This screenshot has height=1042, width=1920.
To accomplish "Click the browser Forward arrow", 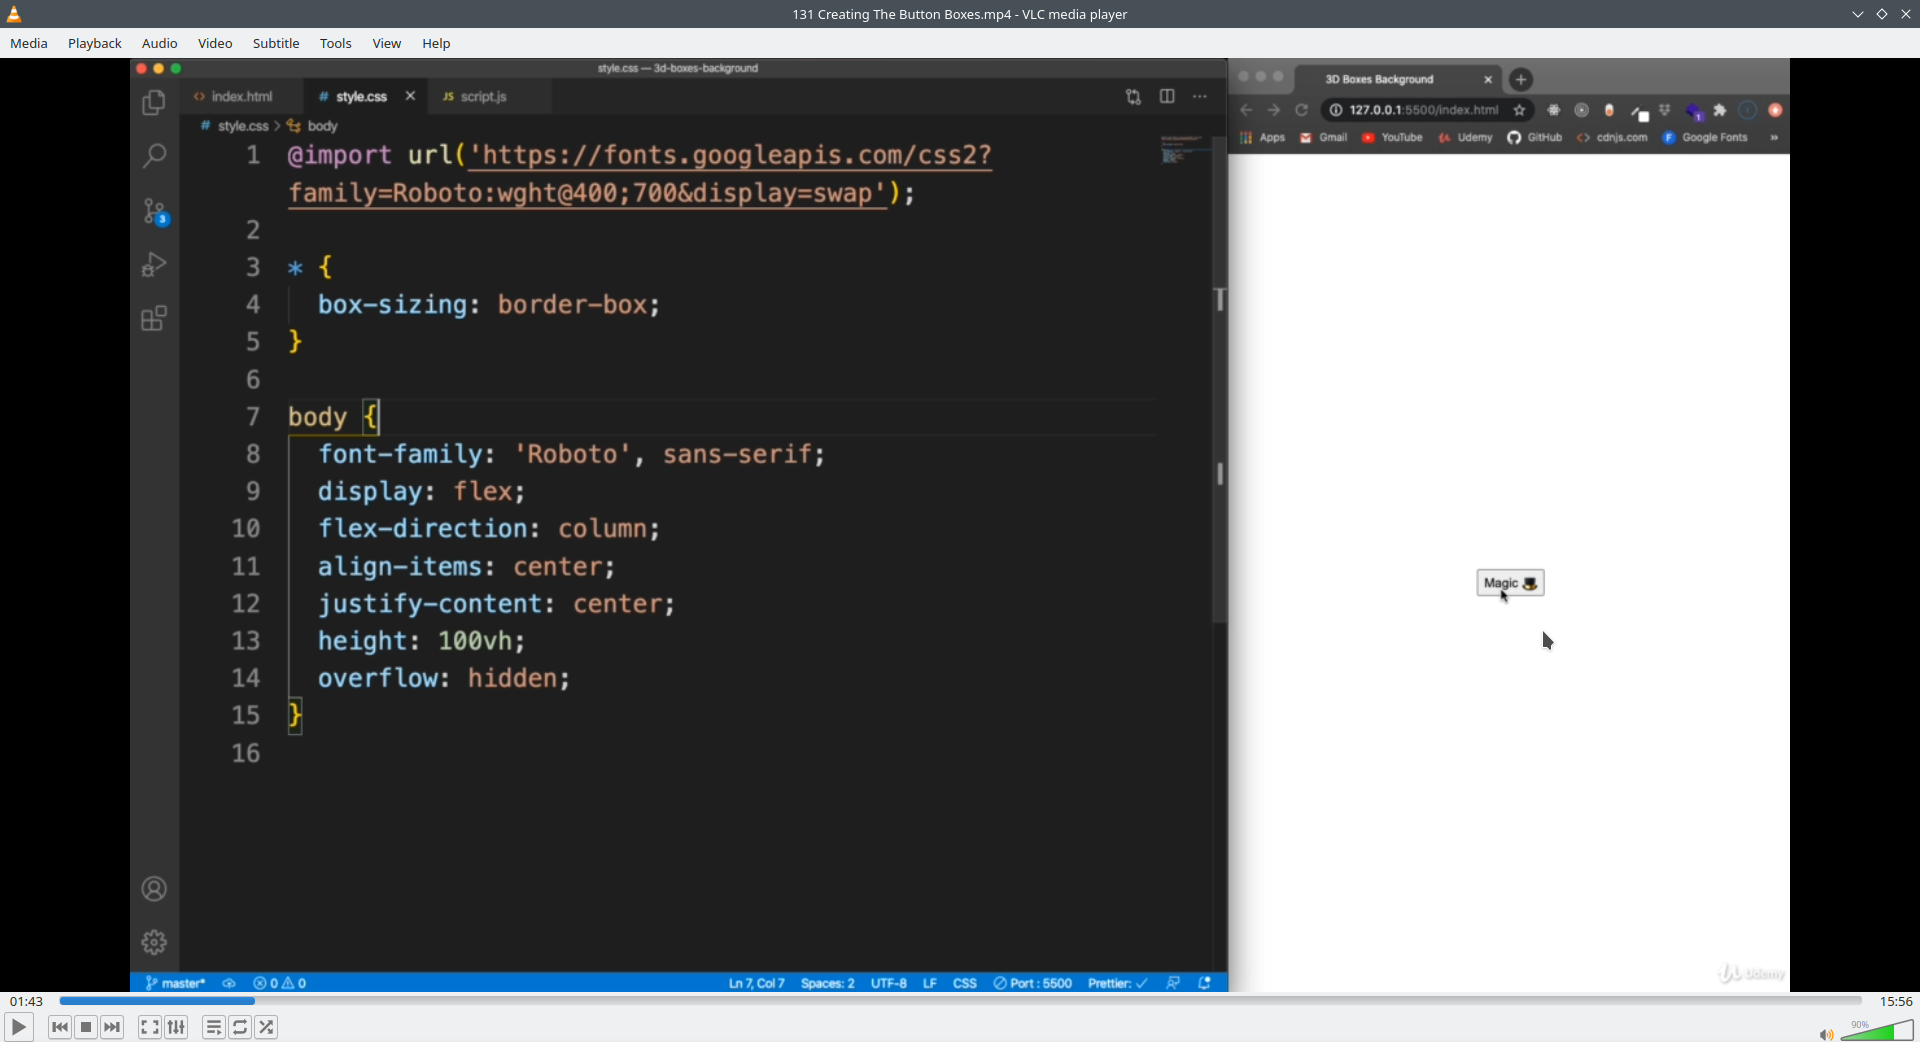I will coord(1274,110).
